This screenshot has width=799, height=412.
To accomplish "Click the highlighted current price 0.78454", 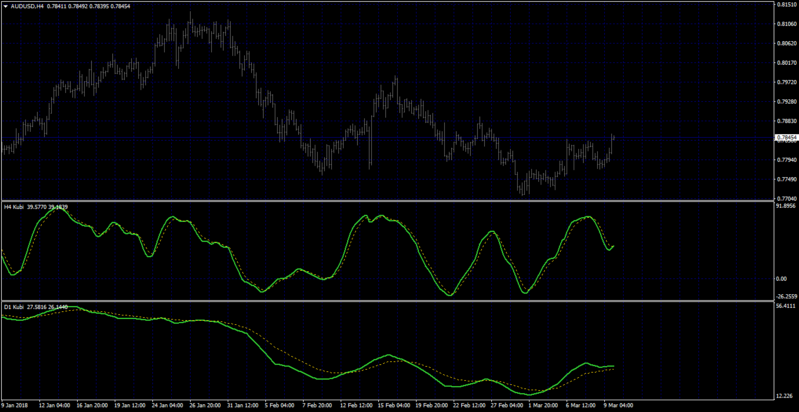I will (785, 138).
